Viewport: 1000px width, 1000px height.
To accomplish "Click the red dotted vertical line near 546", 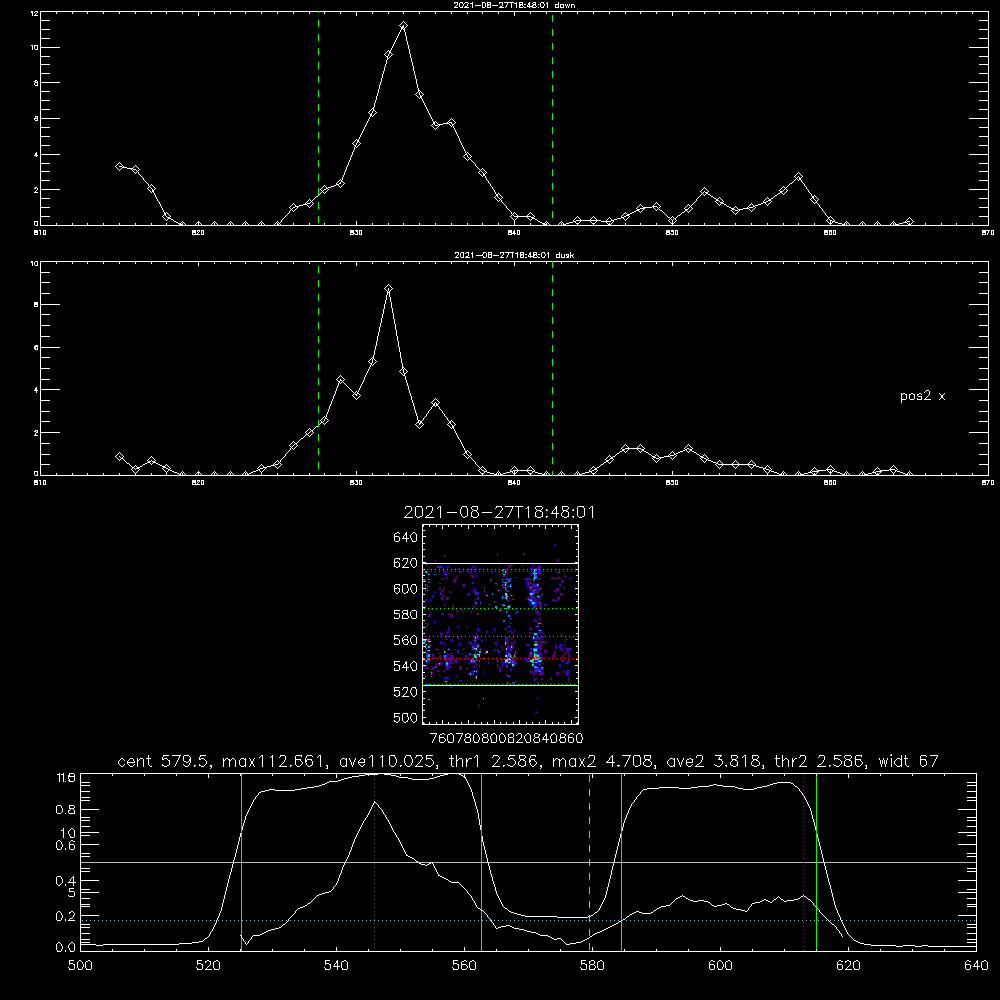I will [x=374, y=862].
